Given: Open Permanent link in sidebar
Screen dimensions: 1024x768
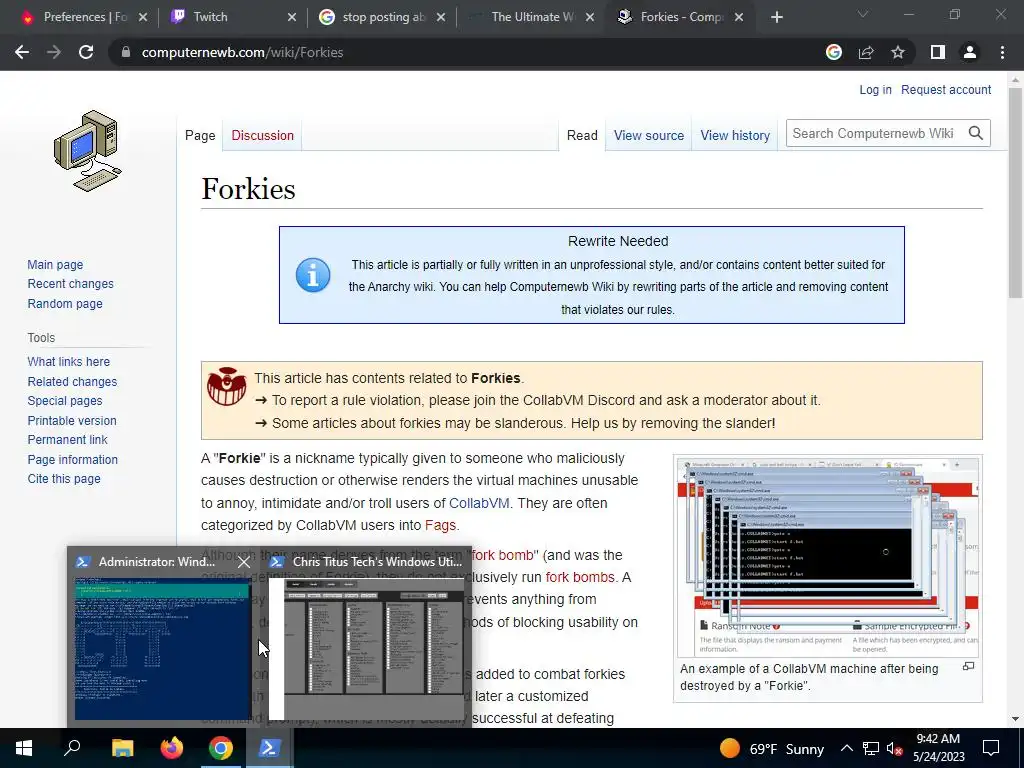Looking at the screenshot, I should pyautogui.click(x=67, y=440).
